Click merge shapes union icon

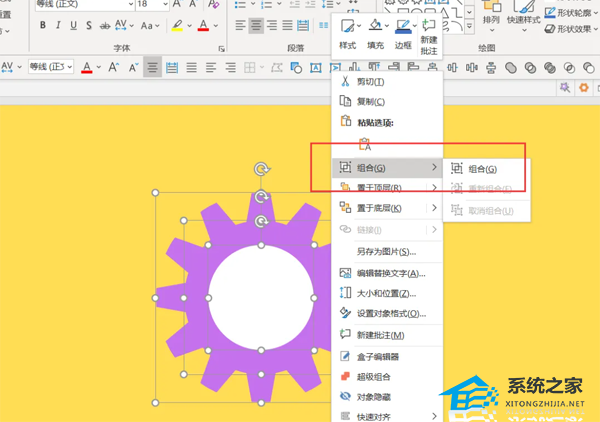click(510, 68)
